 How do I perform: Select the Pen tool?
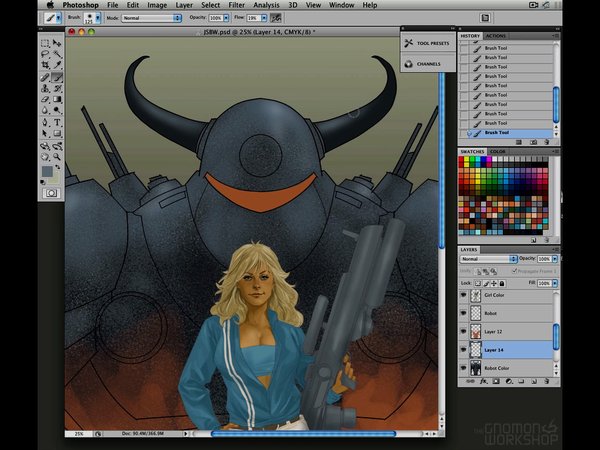coord(45,122)
